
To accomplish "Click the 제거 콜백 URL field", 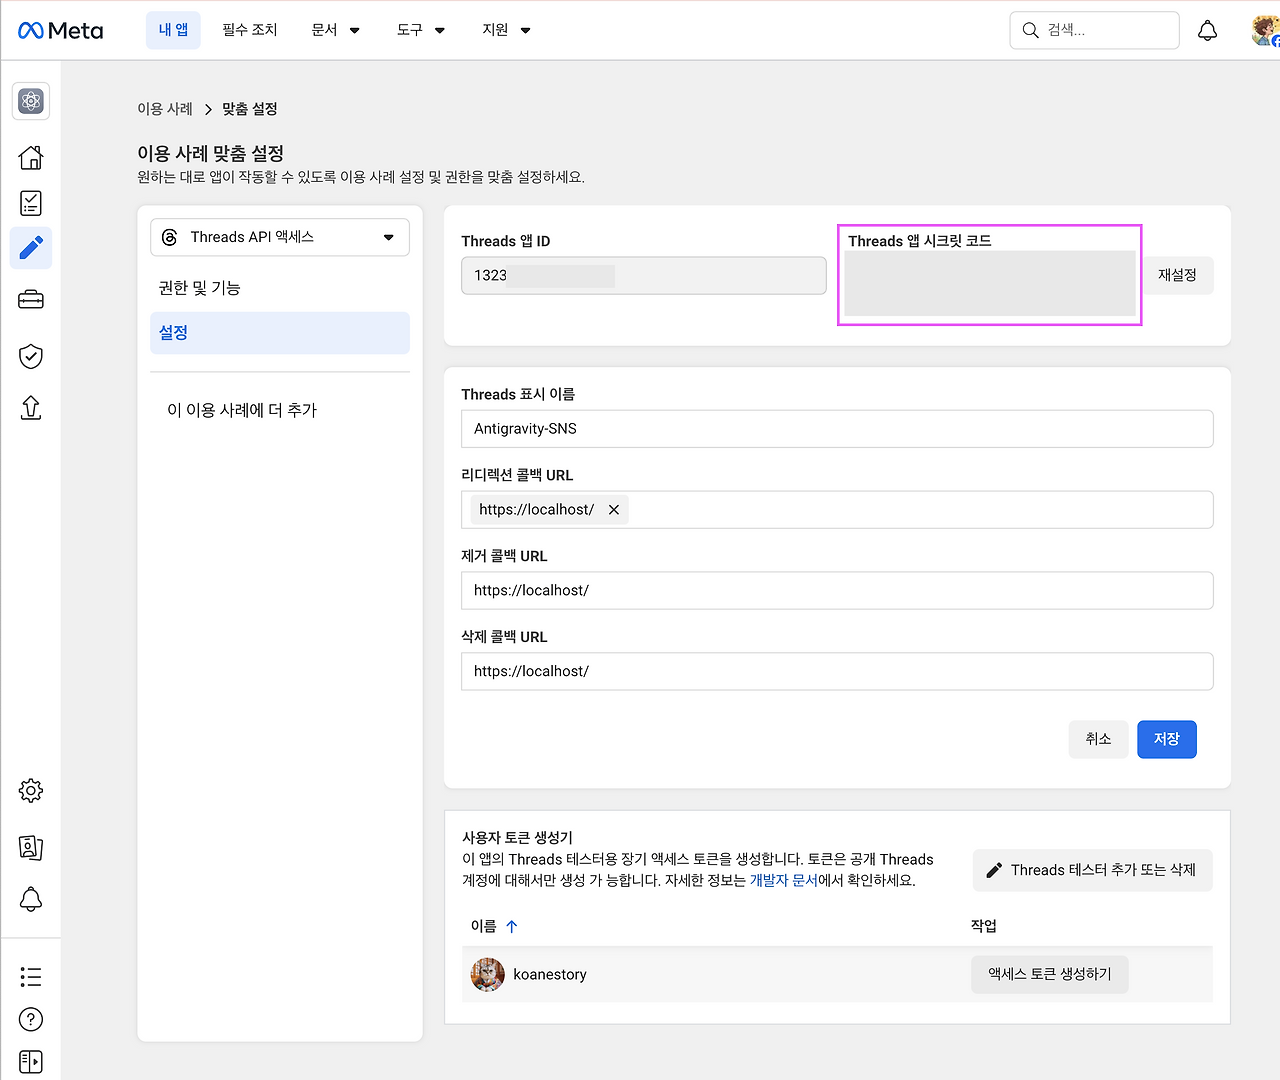I will [837, 591].
